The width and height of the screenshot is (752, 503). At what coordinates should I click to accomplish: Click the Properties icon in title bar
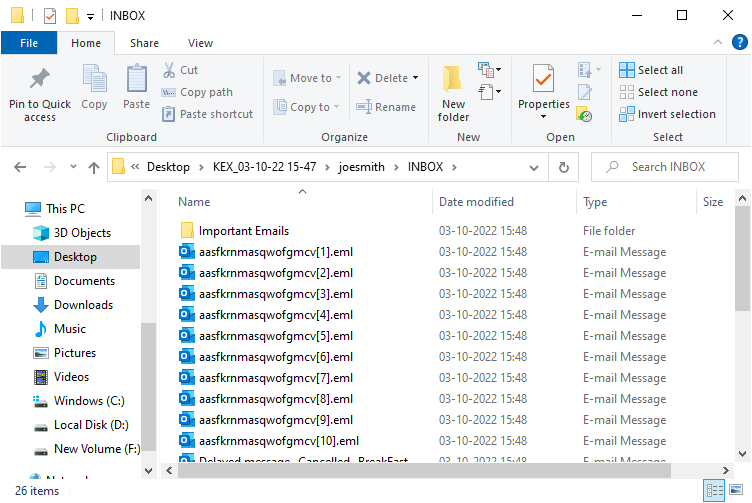pyautogui.click(x=50, y=15)
